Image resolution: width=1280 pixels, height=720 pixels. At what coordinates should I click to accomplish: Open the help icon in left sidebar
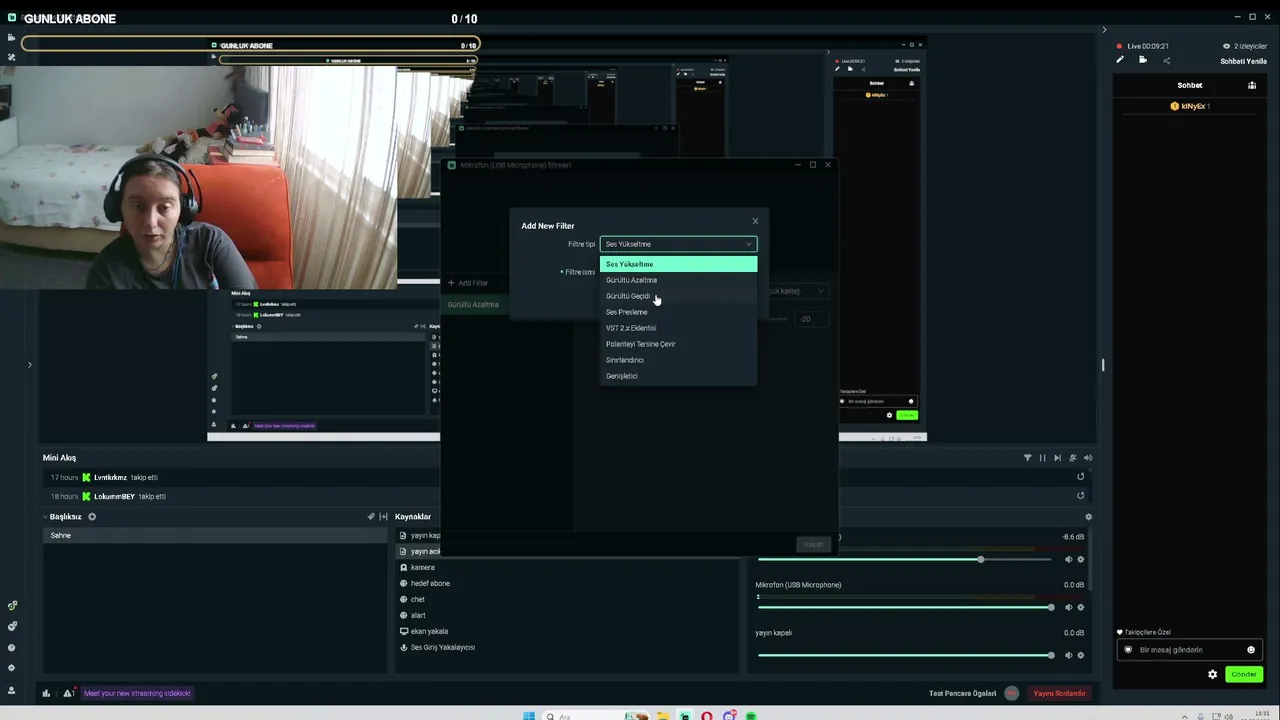[12, 648]
